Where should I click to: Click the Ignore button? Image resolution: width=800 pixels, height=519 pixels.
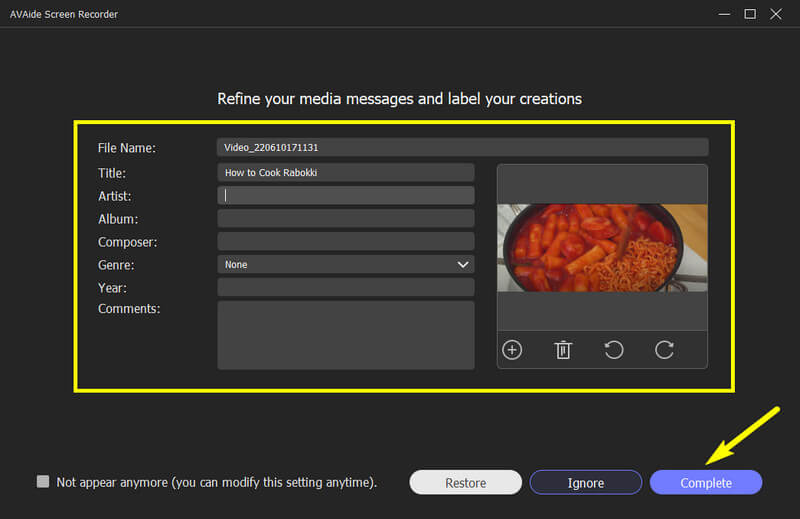tap(585, 483)
